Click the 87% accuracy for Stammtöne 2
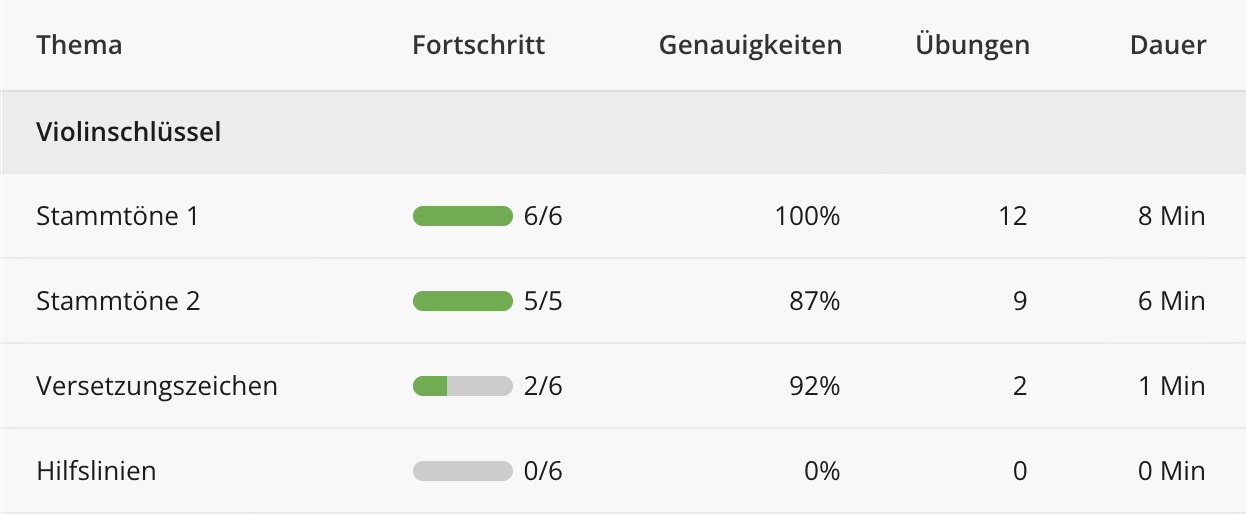 pyautogui.click(x=814, y=301)
